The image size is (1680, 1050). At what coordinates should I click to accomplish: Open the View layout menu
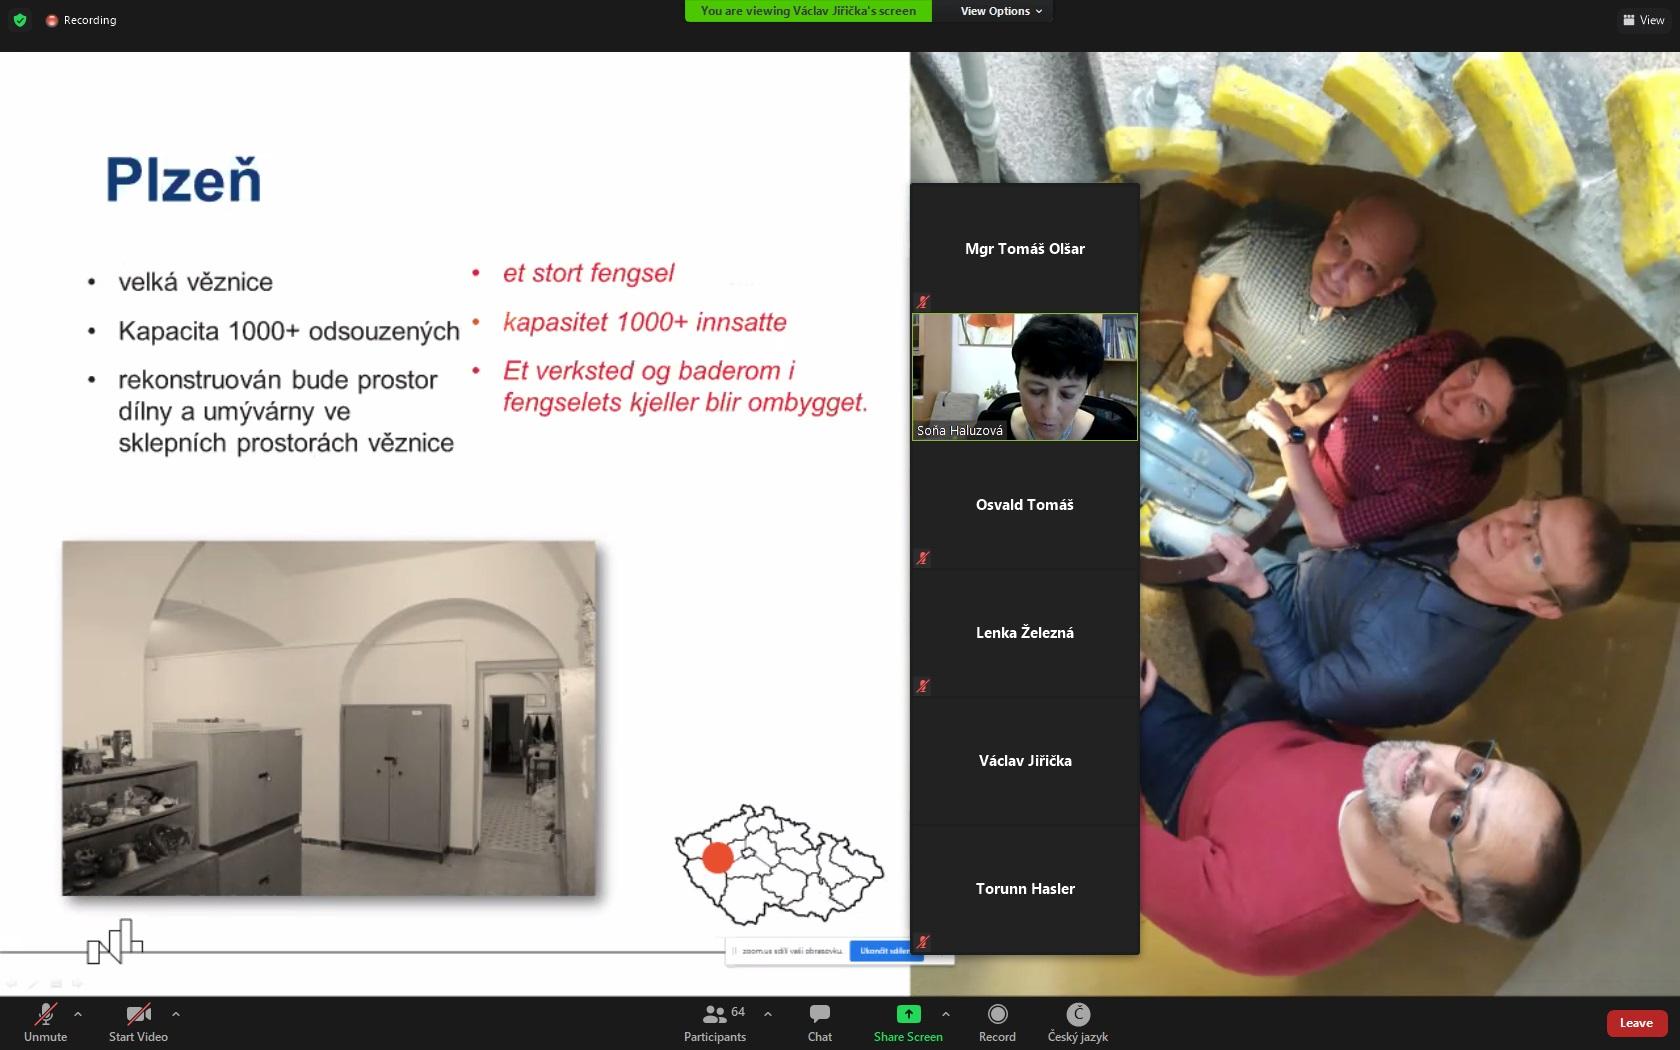point(1643,20)
